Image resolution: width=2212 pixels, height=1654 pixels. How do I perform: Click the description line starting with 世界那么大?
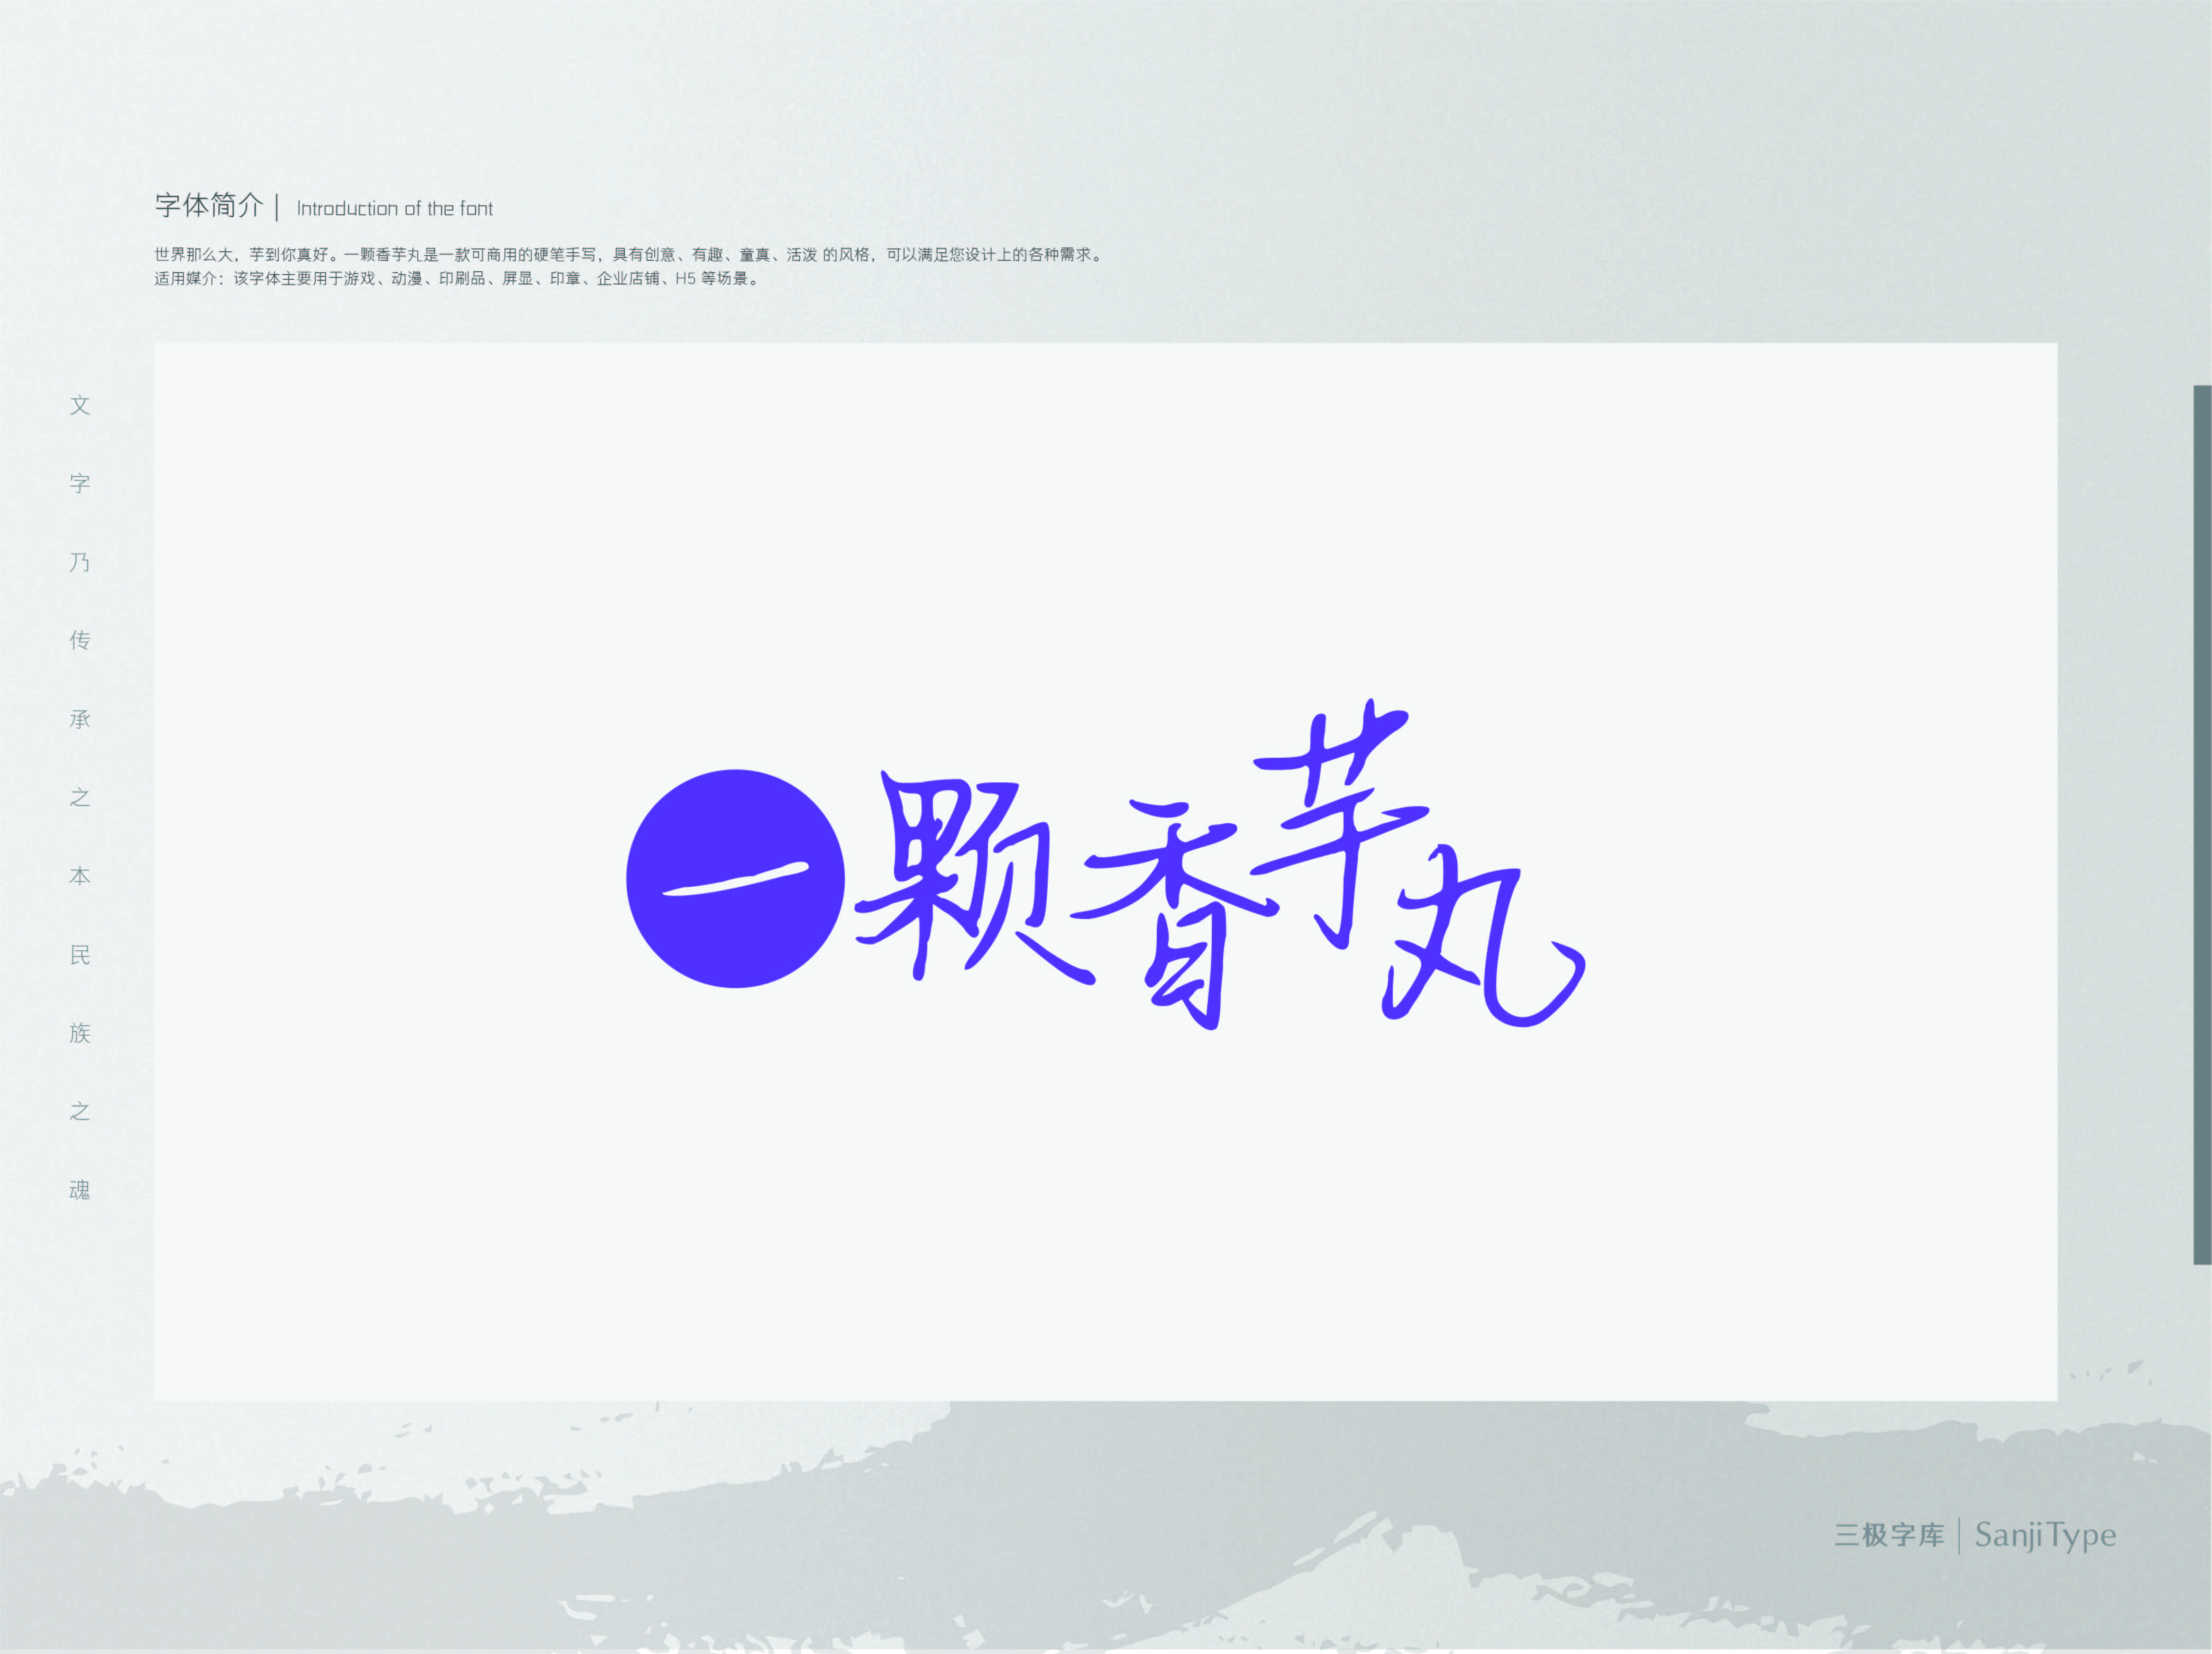click(x=630, y=255)
